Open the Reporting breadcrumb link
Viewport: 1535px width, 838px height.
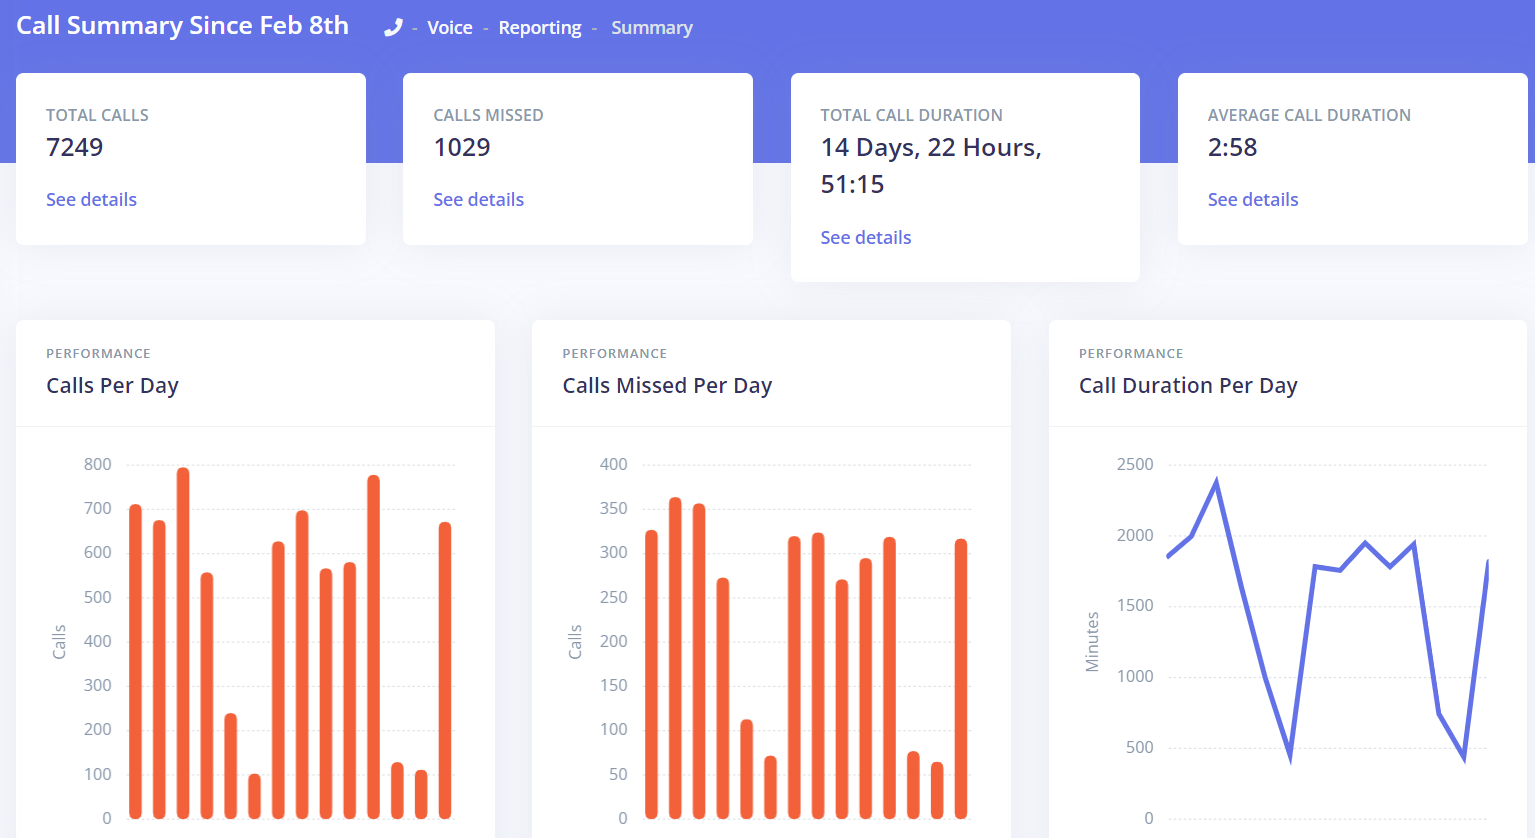(540, 28)
